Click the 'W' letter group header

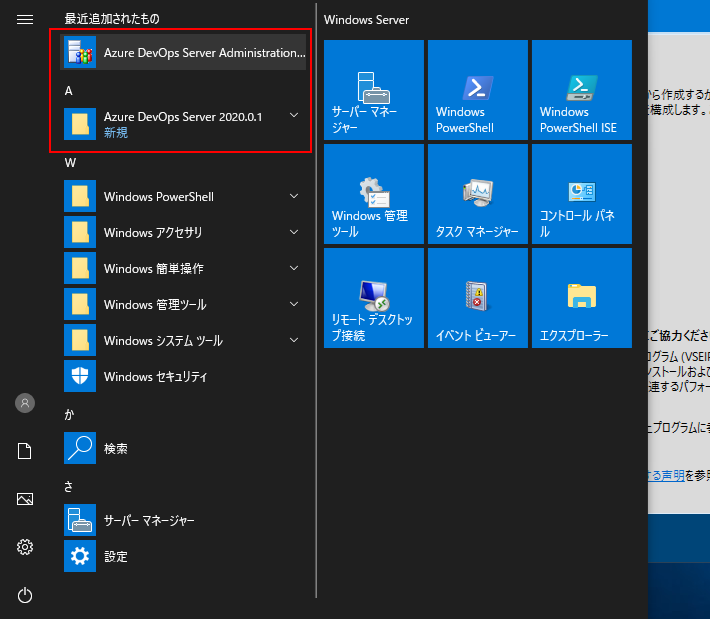[70, 163]
